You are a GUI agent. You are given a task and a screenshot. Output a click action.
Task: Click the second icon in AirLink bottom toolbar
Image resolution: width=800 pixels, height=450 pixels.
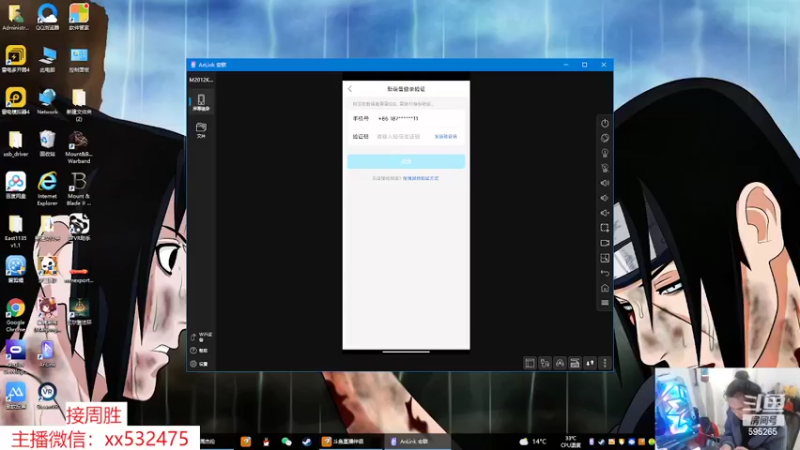[x=545, y=363]
